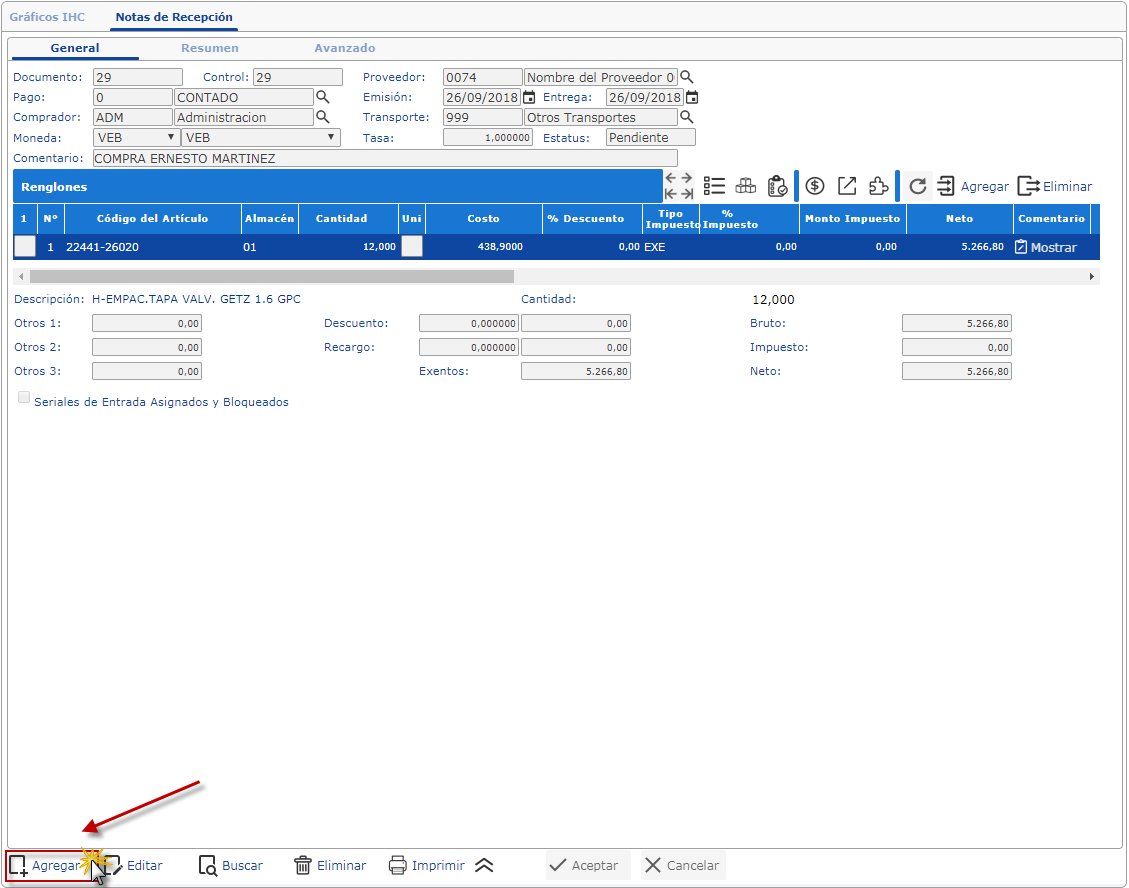
Task: Collapse the bottom toolbar with double chevron
Action: coord(484,866)
